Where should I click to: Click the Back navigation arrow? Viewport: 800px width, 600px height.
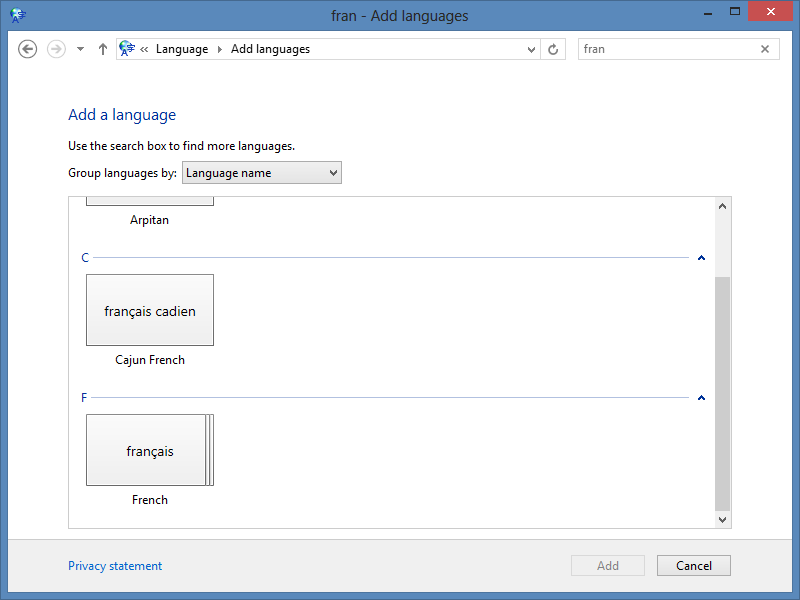coord(28,49)
